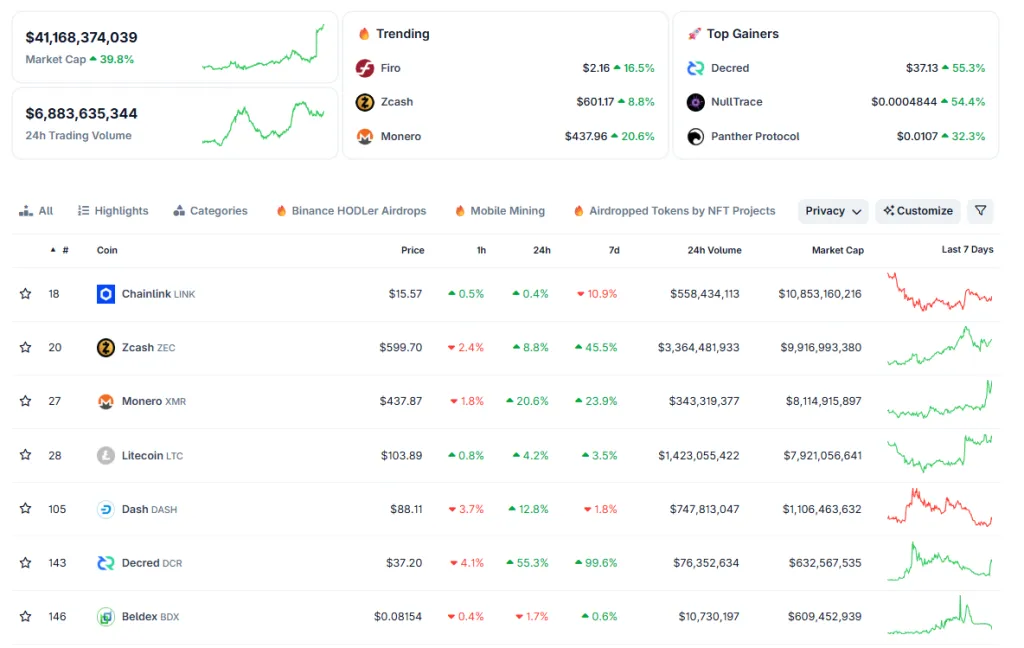Star Chainlink as a favorite
The width and height of the screenshot is (1024, 648).
pos(26,294)
